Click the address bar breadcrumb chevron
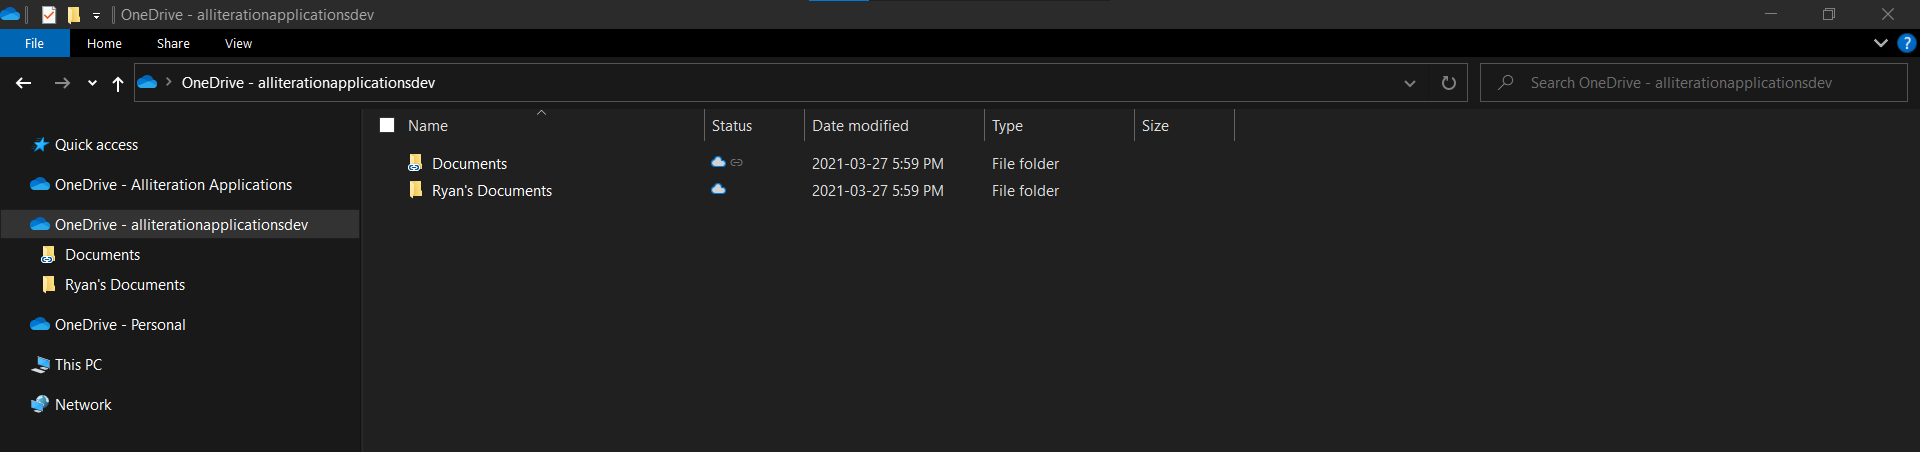Screen dimensions: 1920x452 [x=169, y=82]
